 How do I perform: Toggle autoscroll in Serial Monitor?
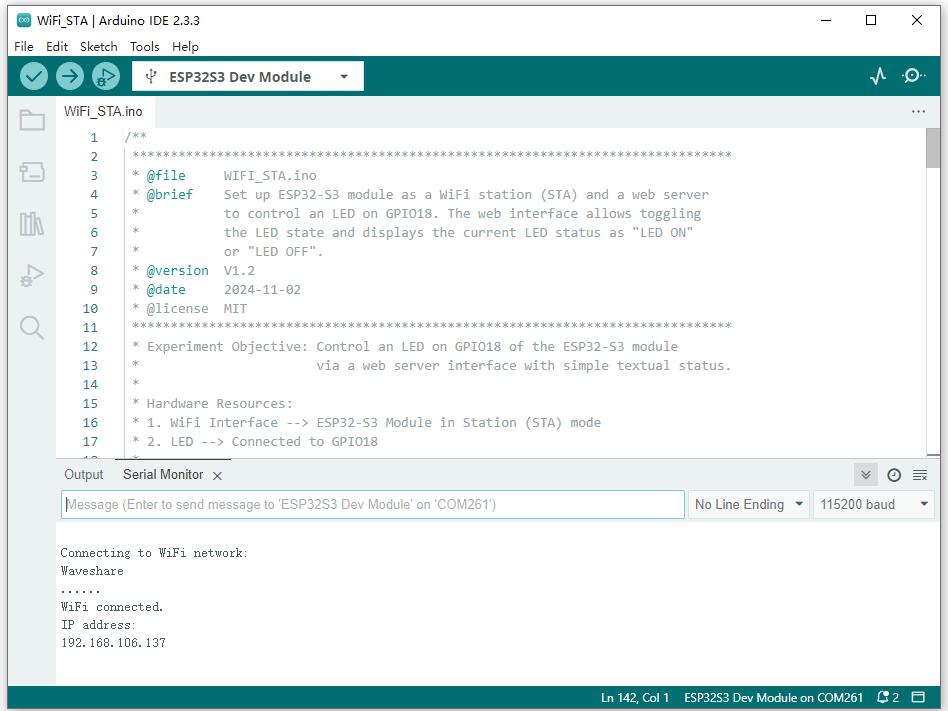coord(866,475)
